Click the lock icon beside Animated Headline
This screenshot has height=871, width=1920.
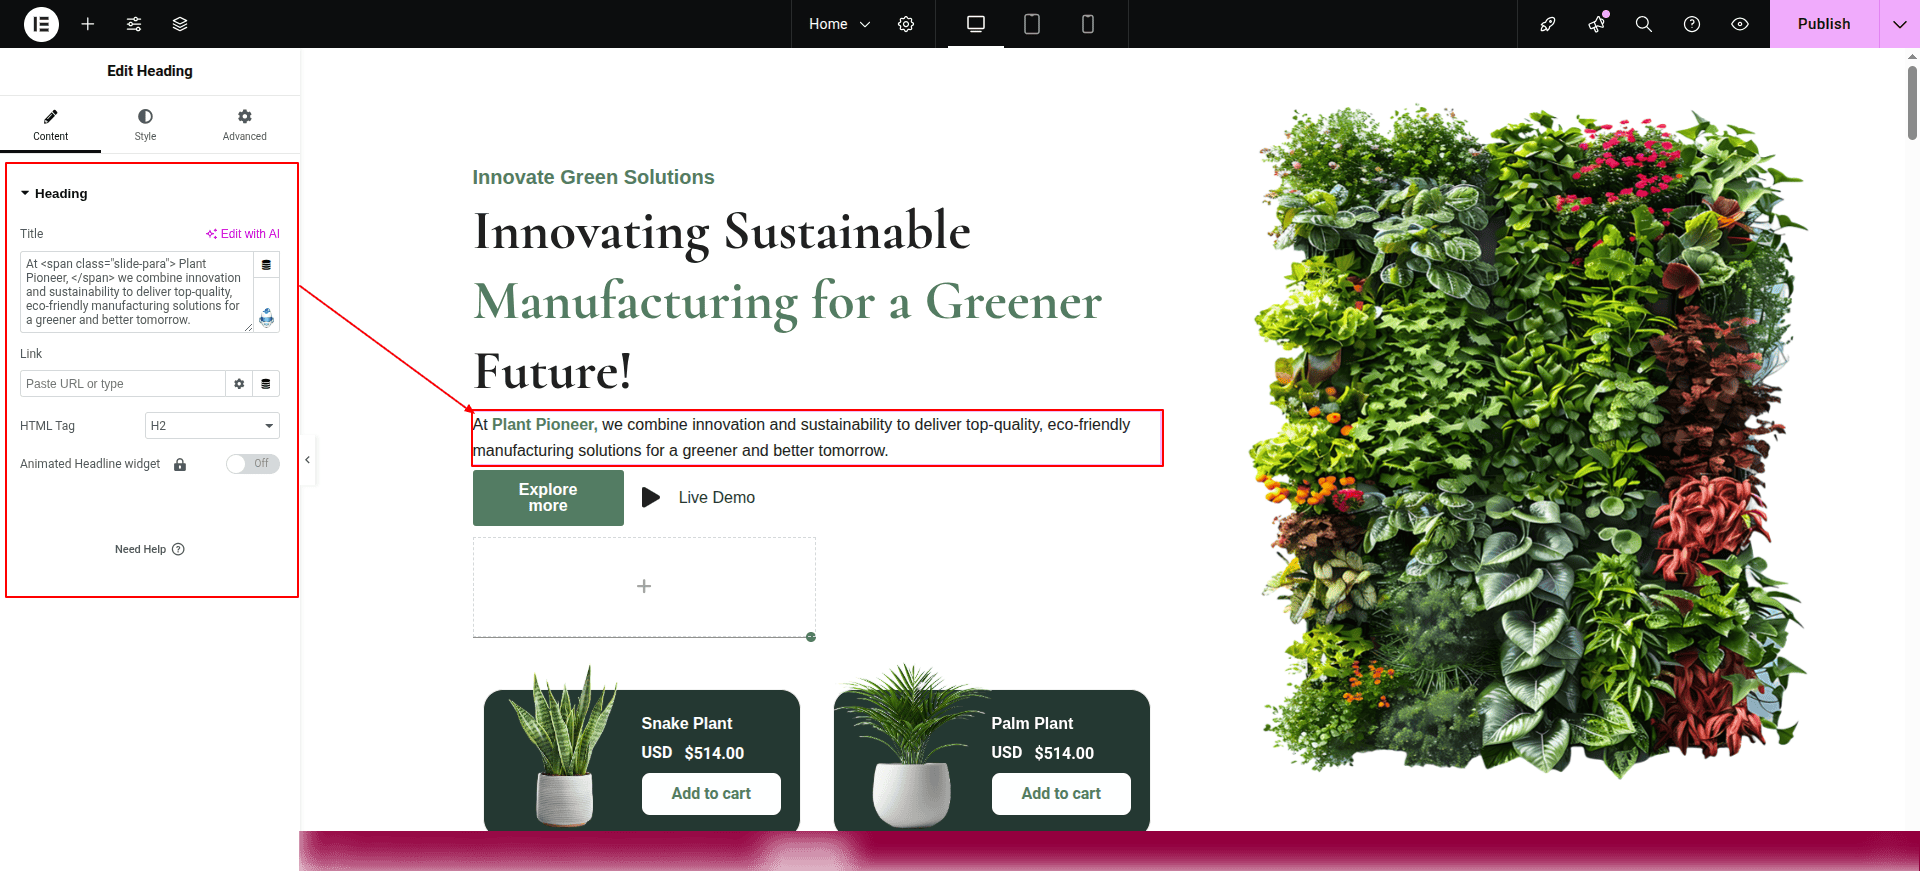[180, 464]
